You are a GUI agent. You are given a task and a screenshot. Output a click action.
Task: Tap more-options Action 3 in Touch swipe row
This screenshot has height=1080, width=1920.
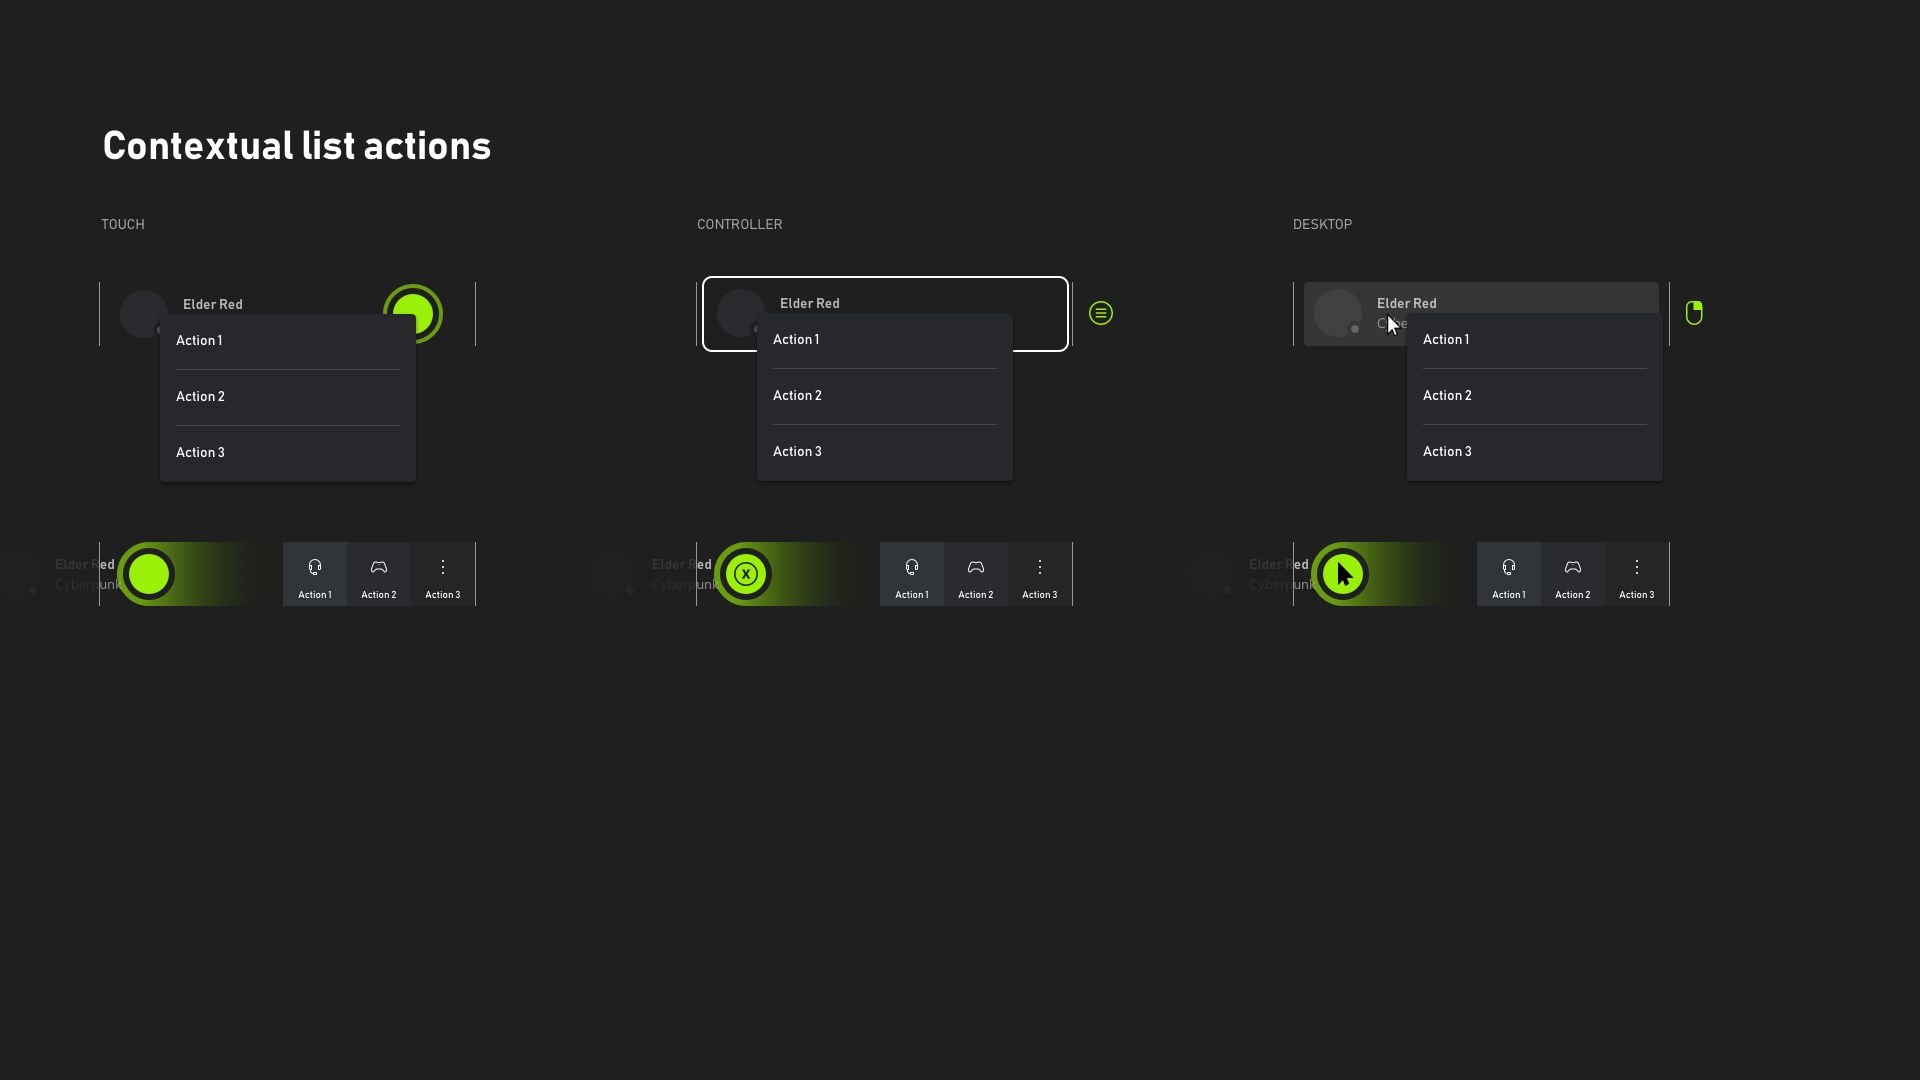(443, 574)
